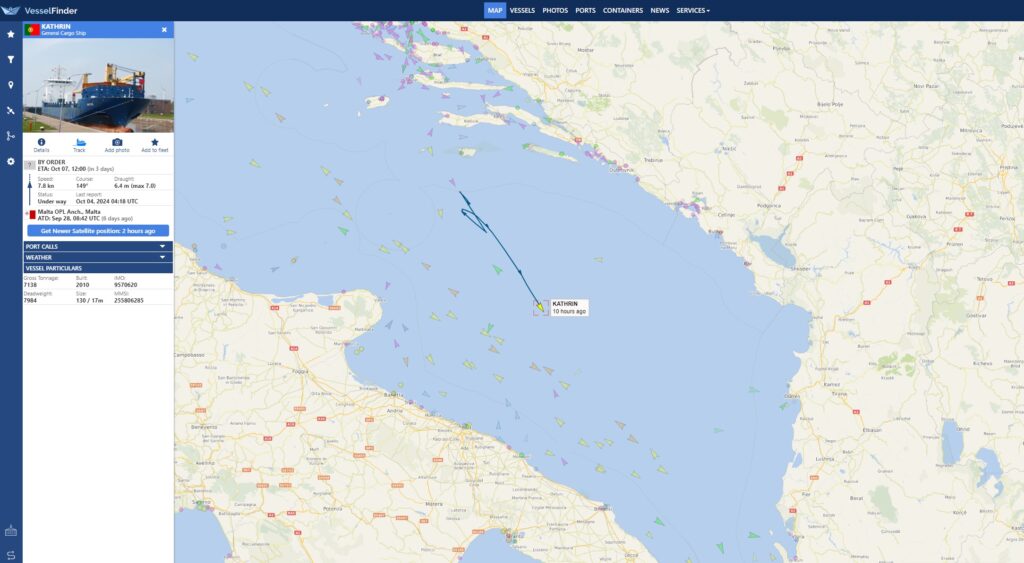Image resolution: width=1024 pixels, height=563 pixels.
Task: Open the Containers menu item
Action: (x=622, y=10)
